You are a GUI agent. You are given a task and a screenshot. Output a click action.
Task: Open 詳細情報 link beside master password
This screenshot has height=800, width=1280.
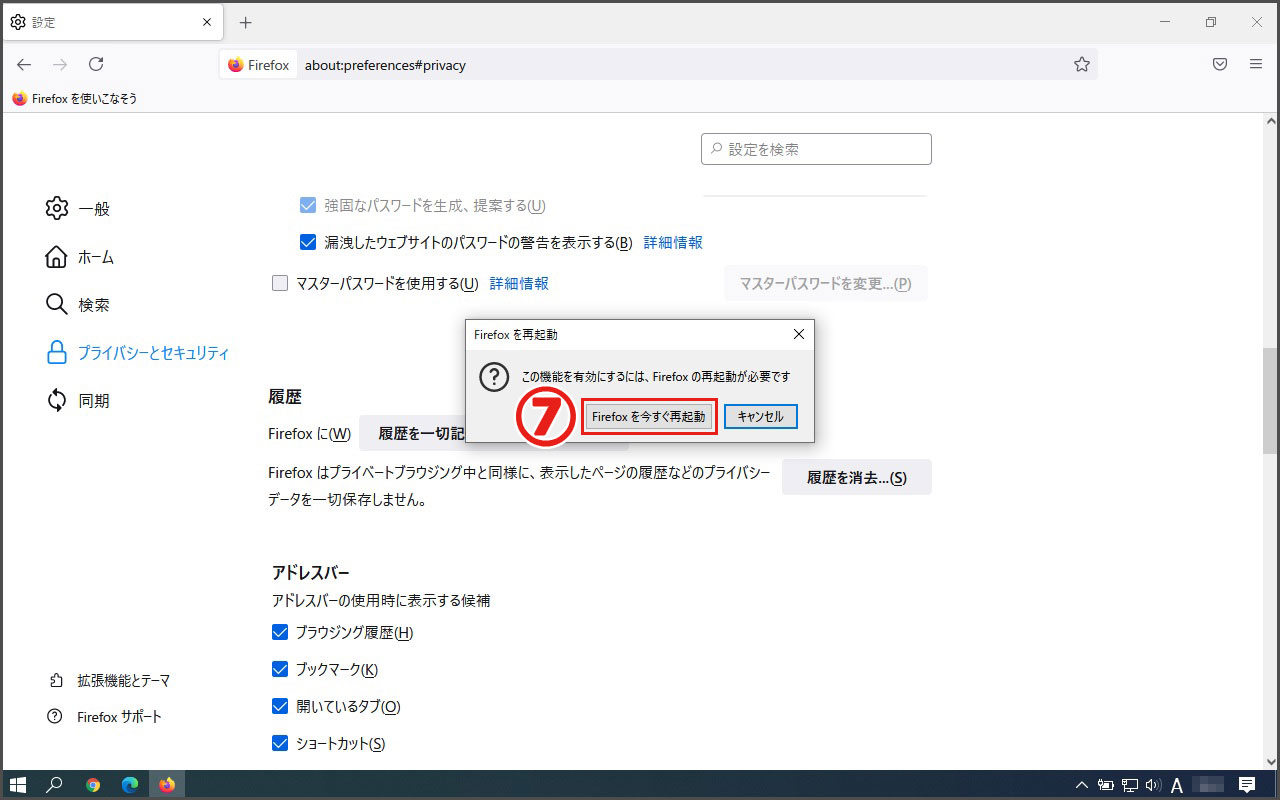point(519,283)
